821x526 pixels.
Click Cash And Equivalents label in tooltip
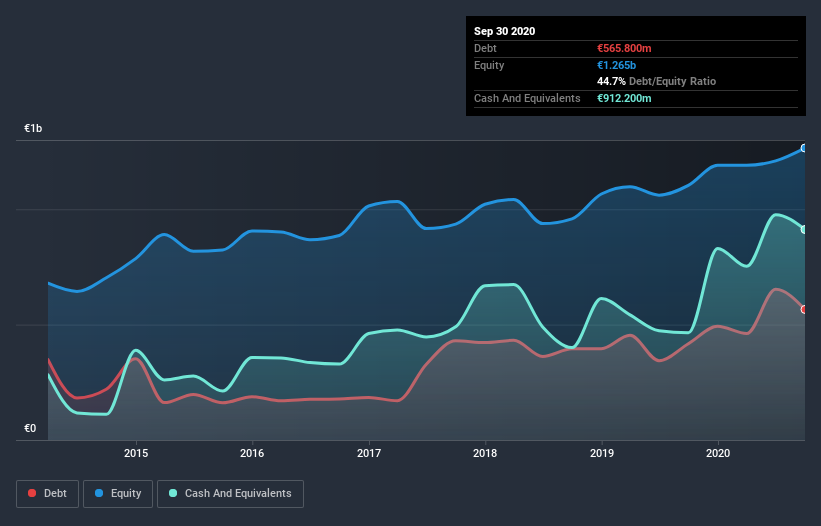(527, 98)
